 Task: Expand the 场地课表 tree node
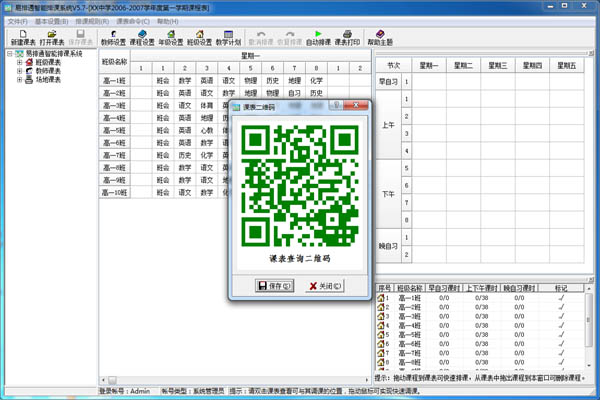[19, 80]
